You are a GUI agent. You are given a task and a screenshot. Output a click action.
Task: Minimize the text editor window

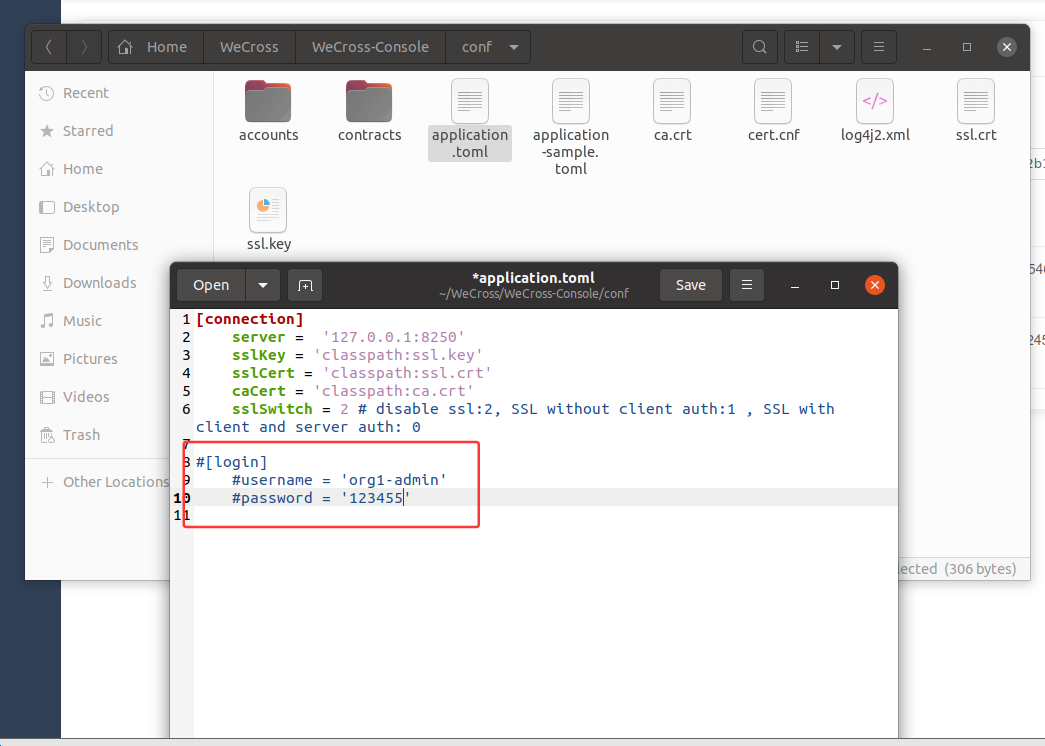795,285
